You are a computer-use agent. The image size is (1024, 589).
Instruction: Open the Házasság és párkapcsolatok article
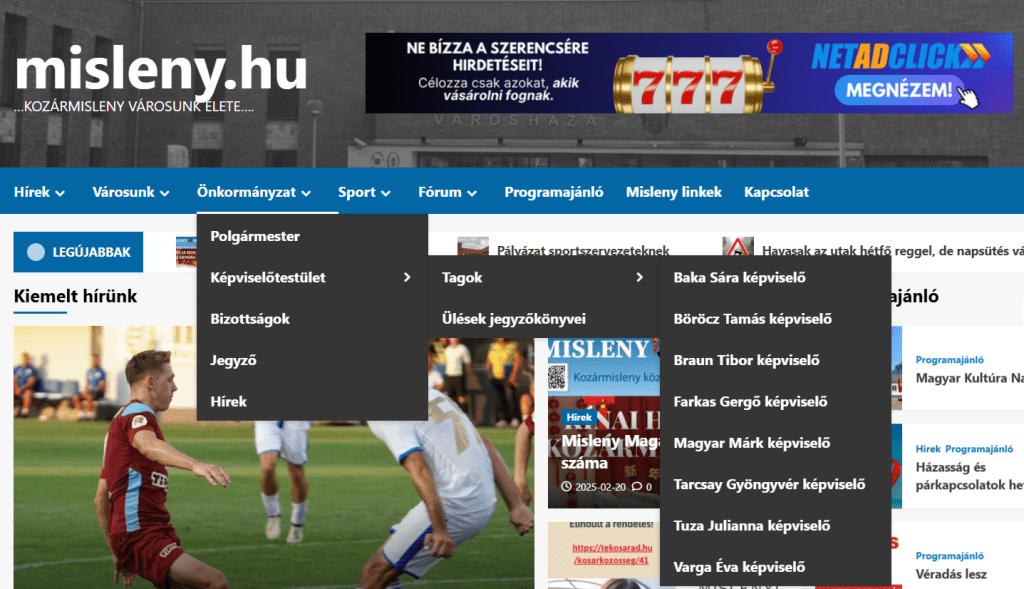(x=969, y=476)
